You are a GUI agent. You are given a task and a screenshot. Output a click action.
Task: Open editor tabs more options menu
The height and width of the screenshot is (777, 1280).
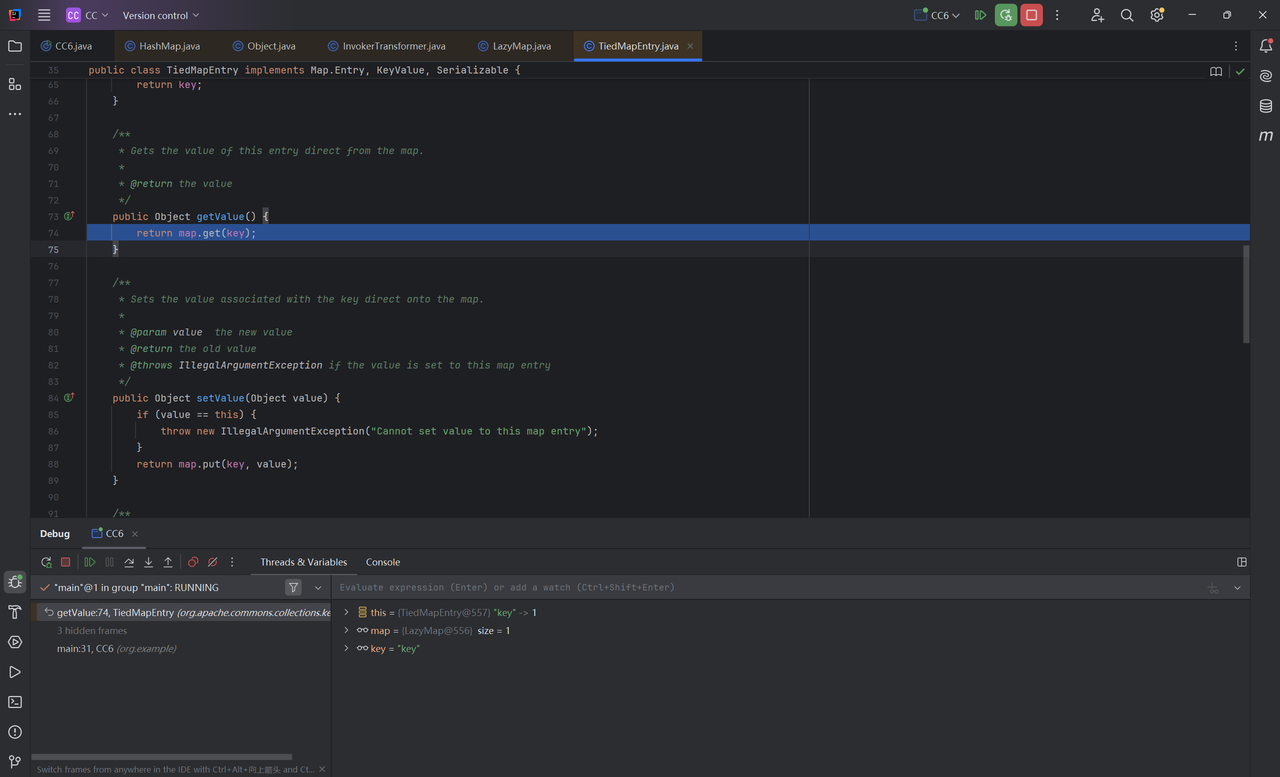coord(1236,46)
